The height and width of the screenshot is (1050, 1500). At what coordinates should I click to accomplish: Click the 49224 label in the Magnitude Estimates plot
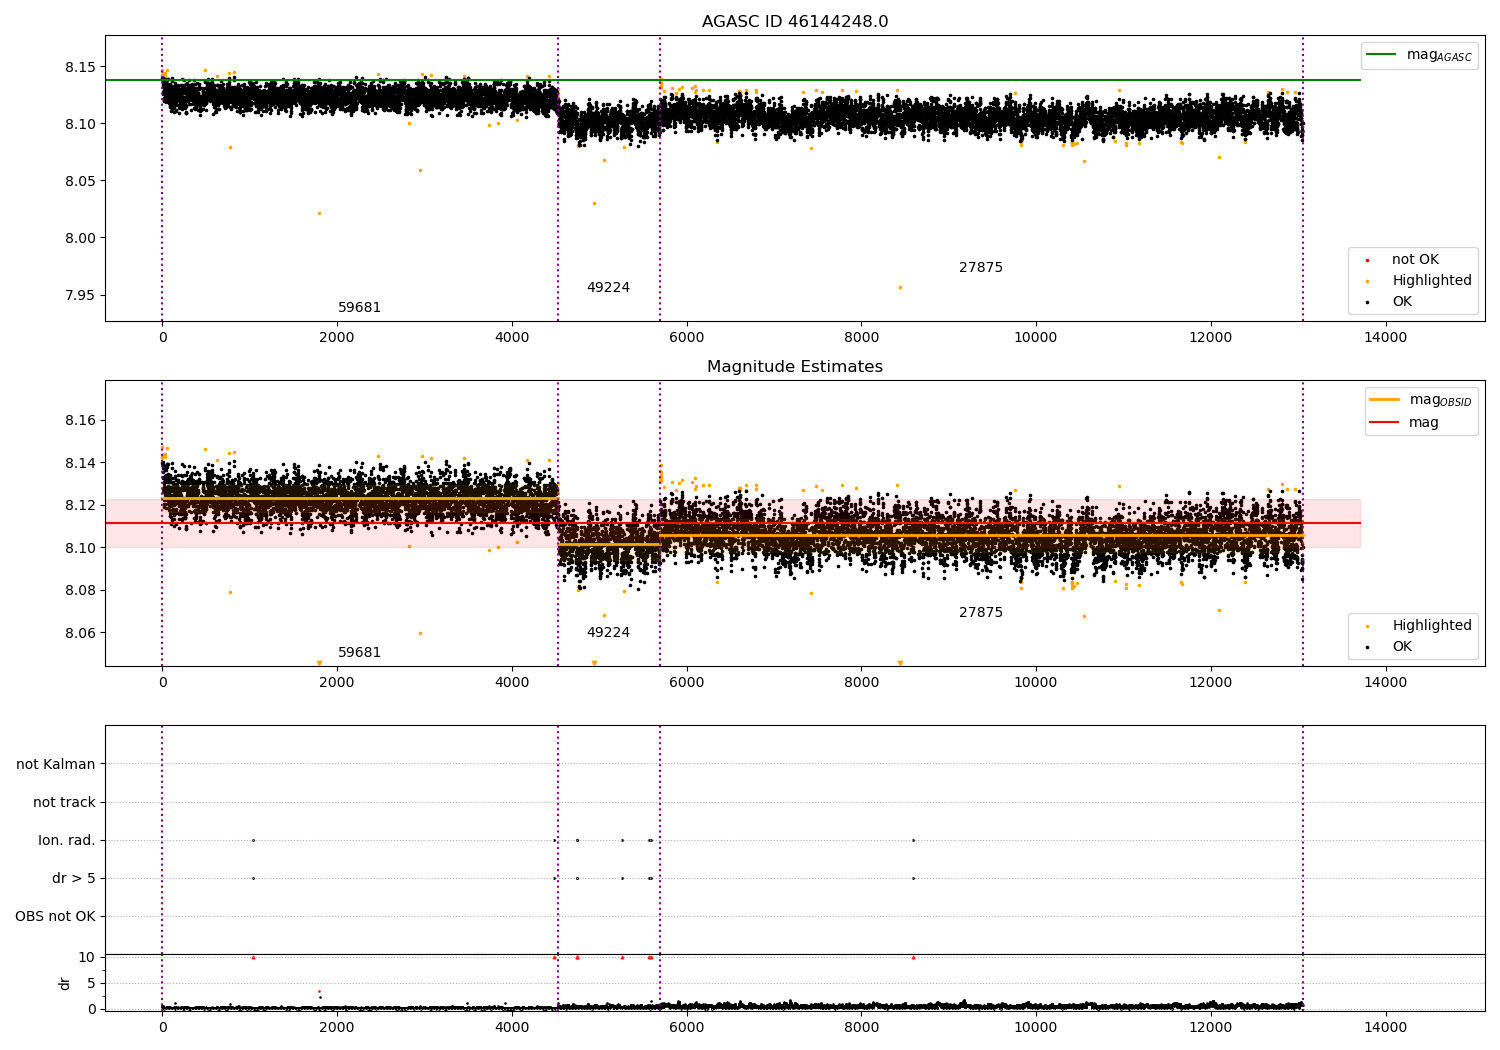tap(608, 633)
